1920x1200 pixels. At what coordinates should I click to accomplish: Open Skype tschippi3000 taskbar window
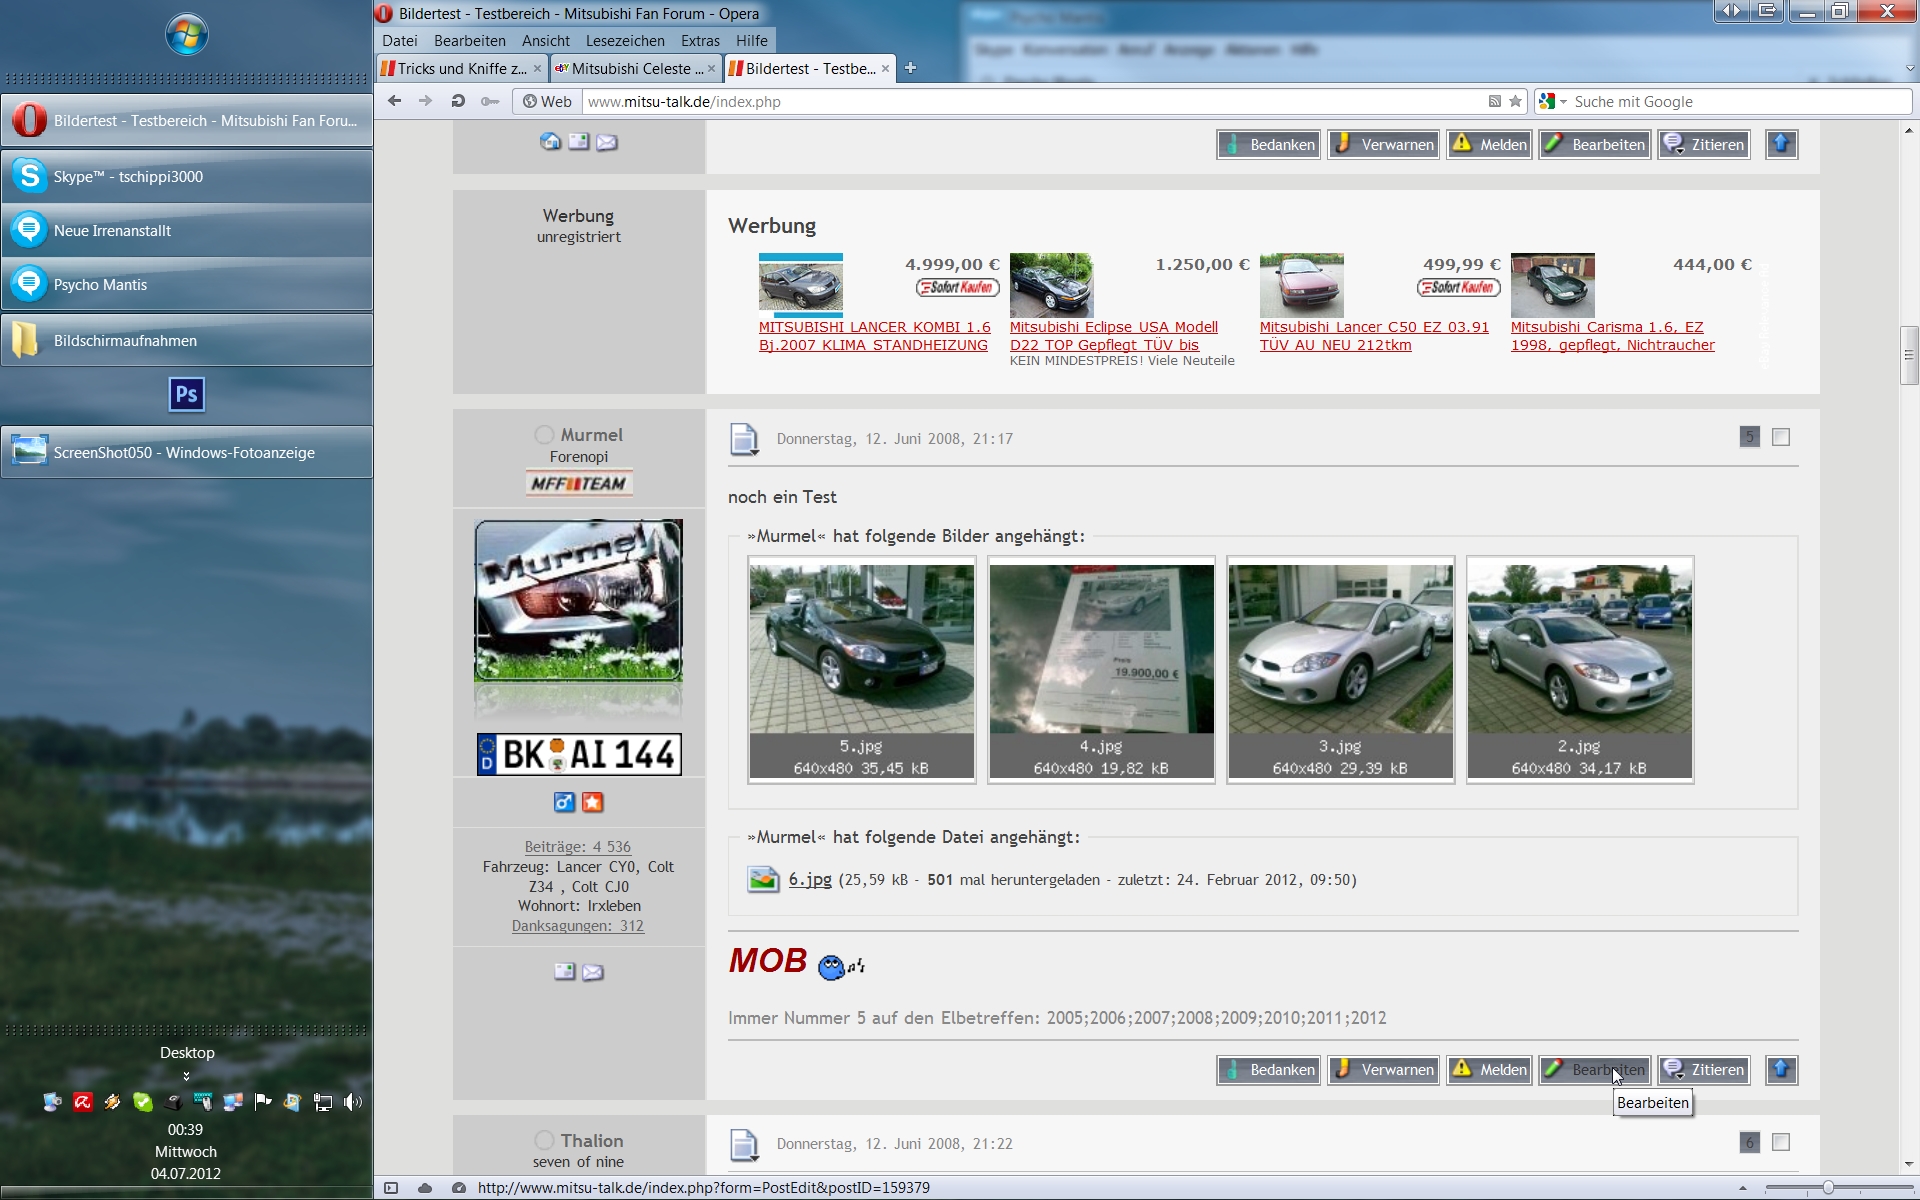click(187, 176)
